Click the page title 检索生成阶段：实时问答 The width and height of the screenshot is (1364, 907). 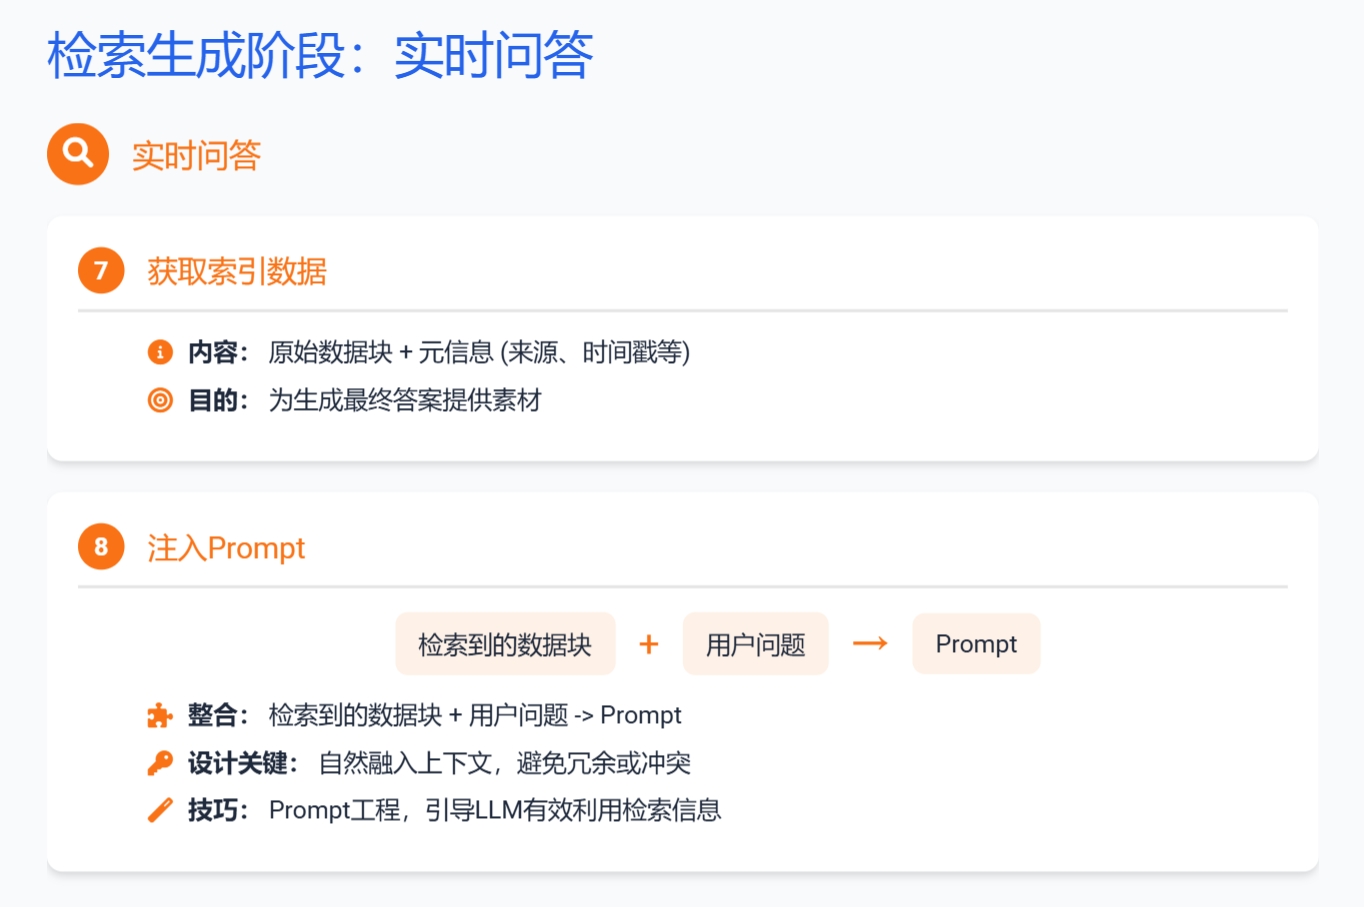pyautogui.click(x=320, y=55)
